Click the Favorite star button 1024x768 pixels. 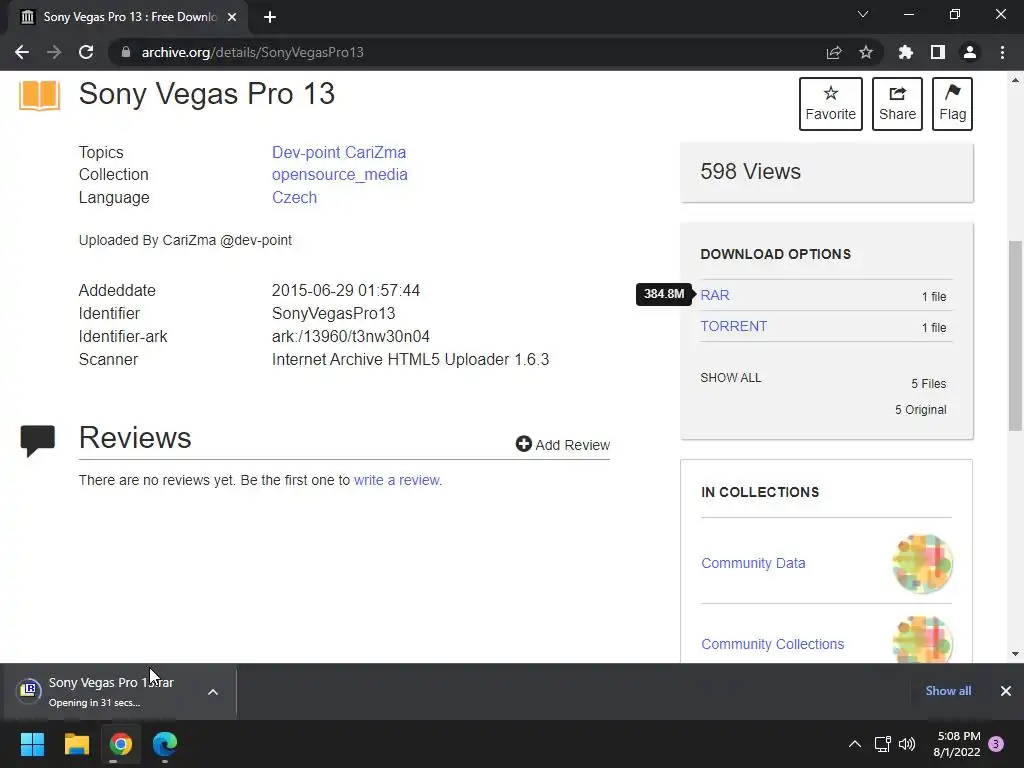click(x=830, y=104)
